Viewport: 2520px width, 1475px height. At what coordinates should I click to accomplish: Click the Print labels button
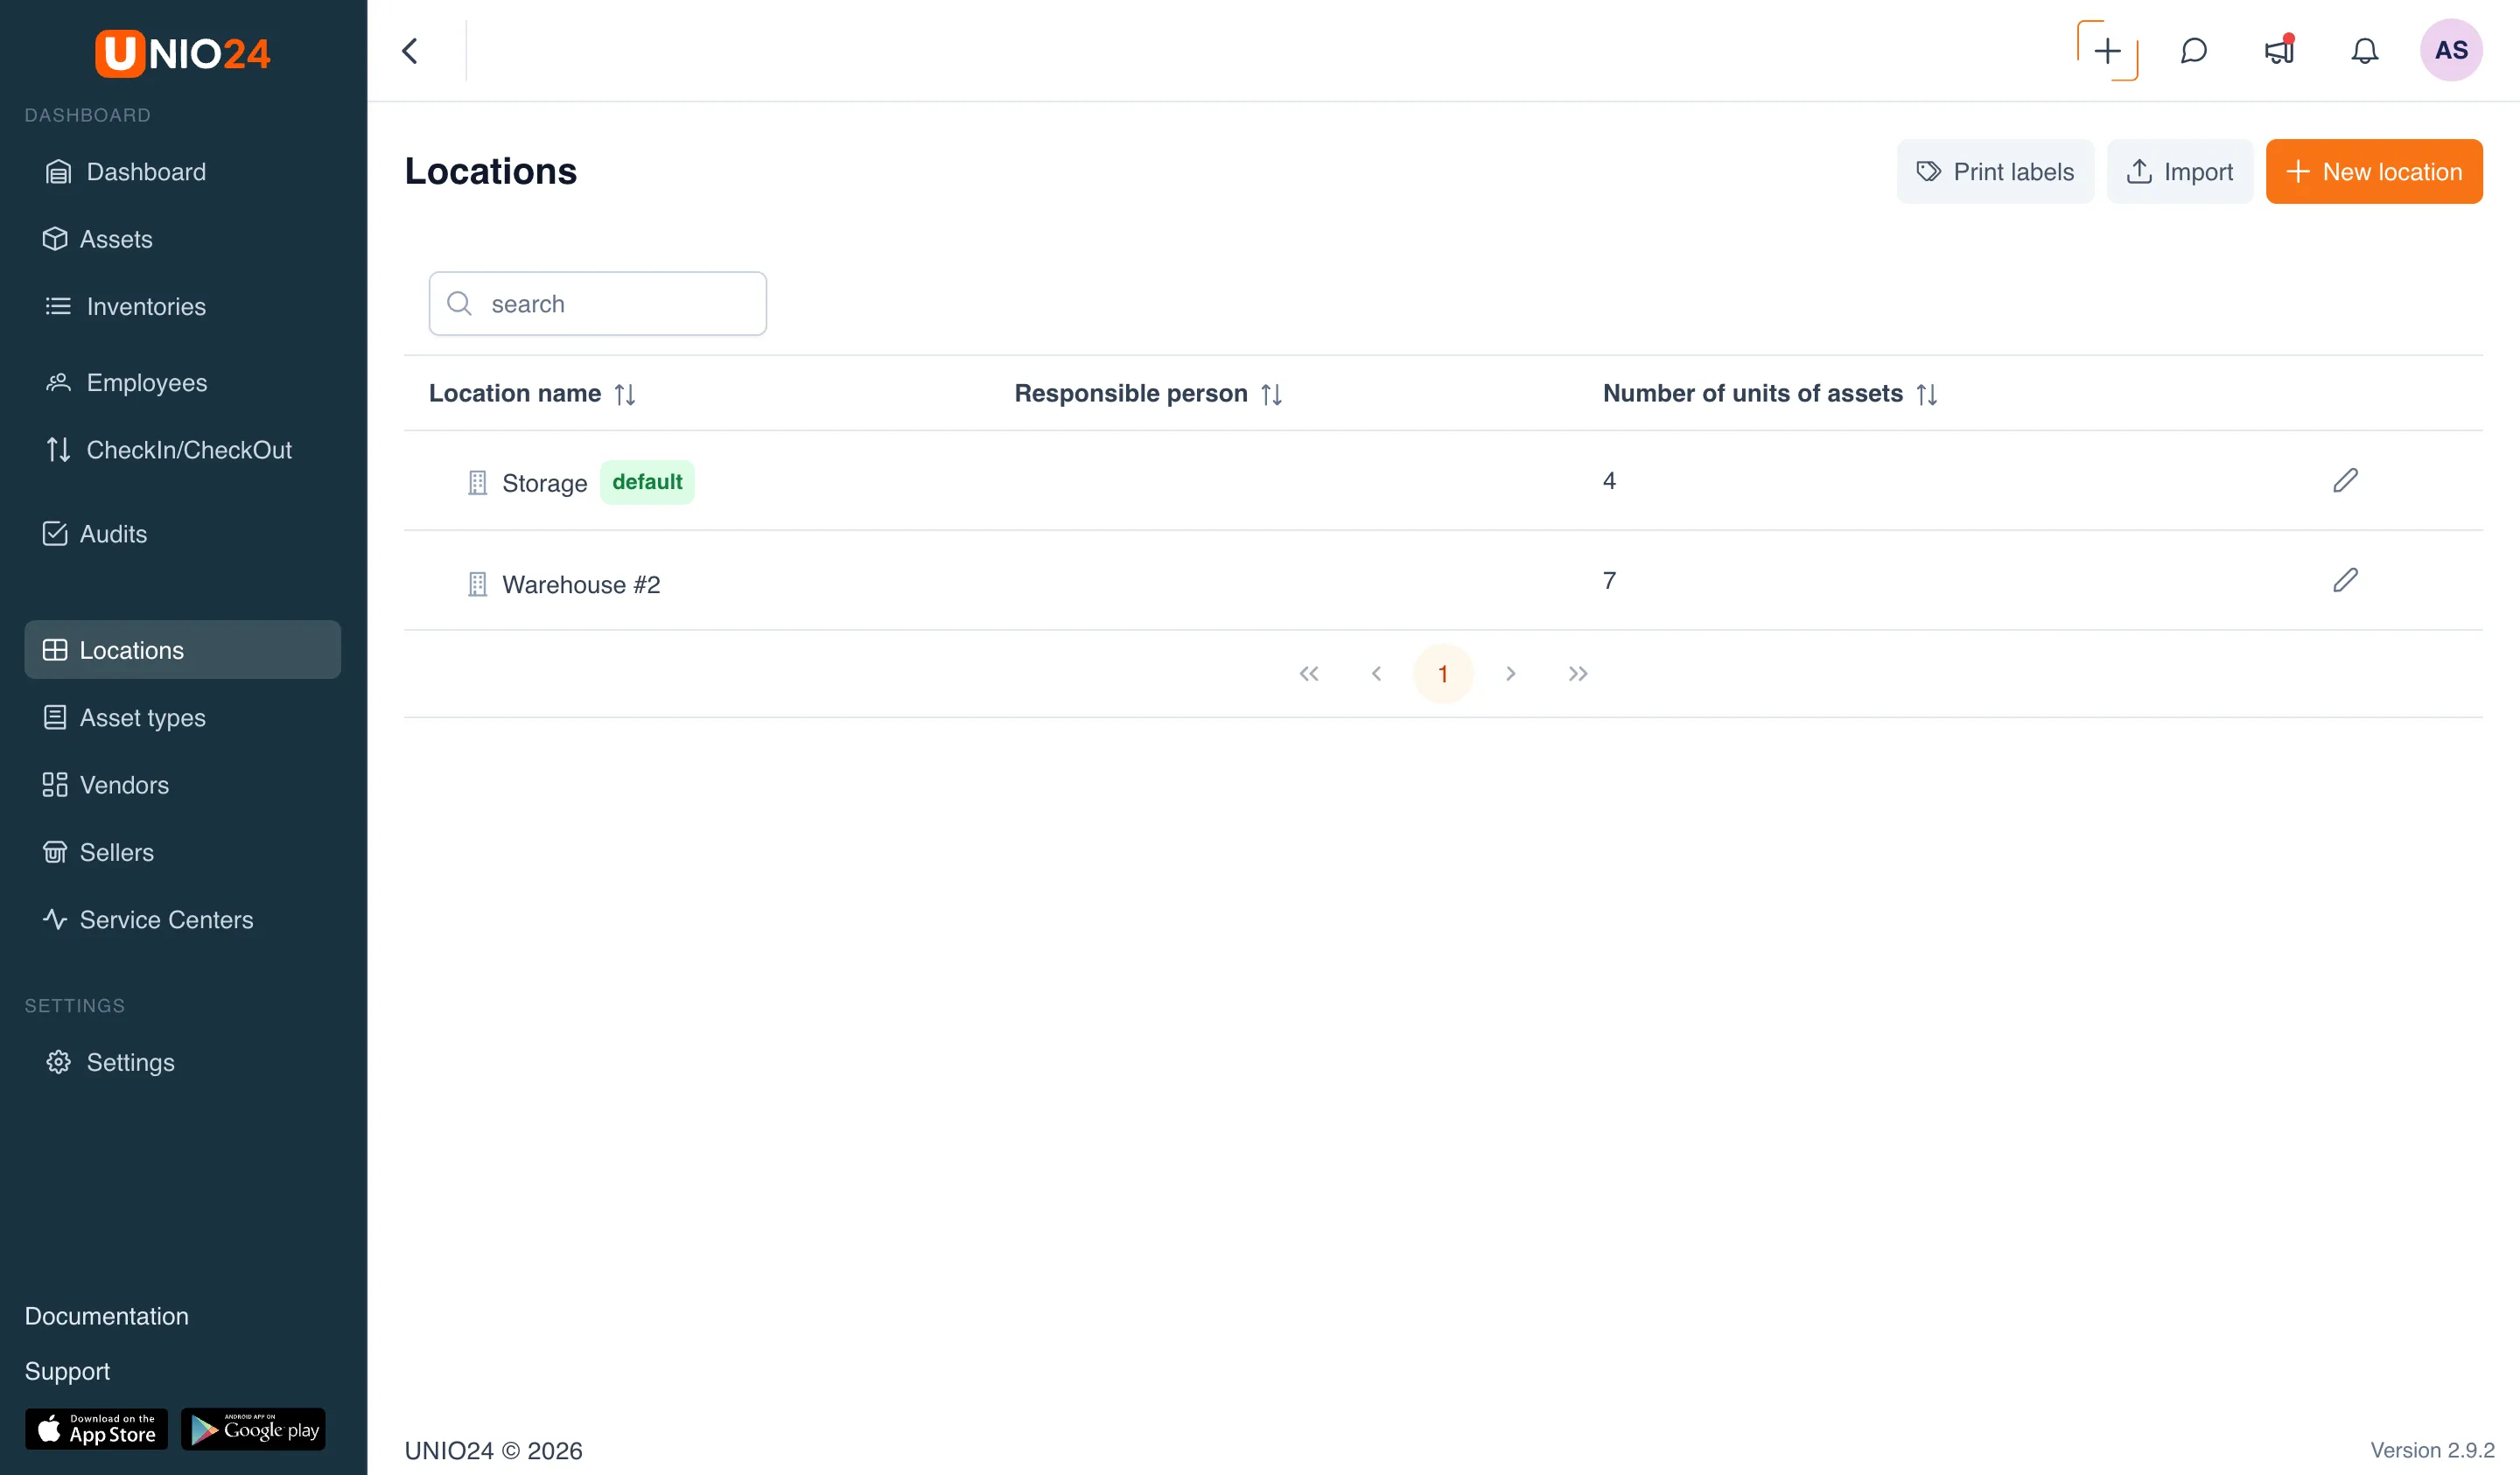1995,172
